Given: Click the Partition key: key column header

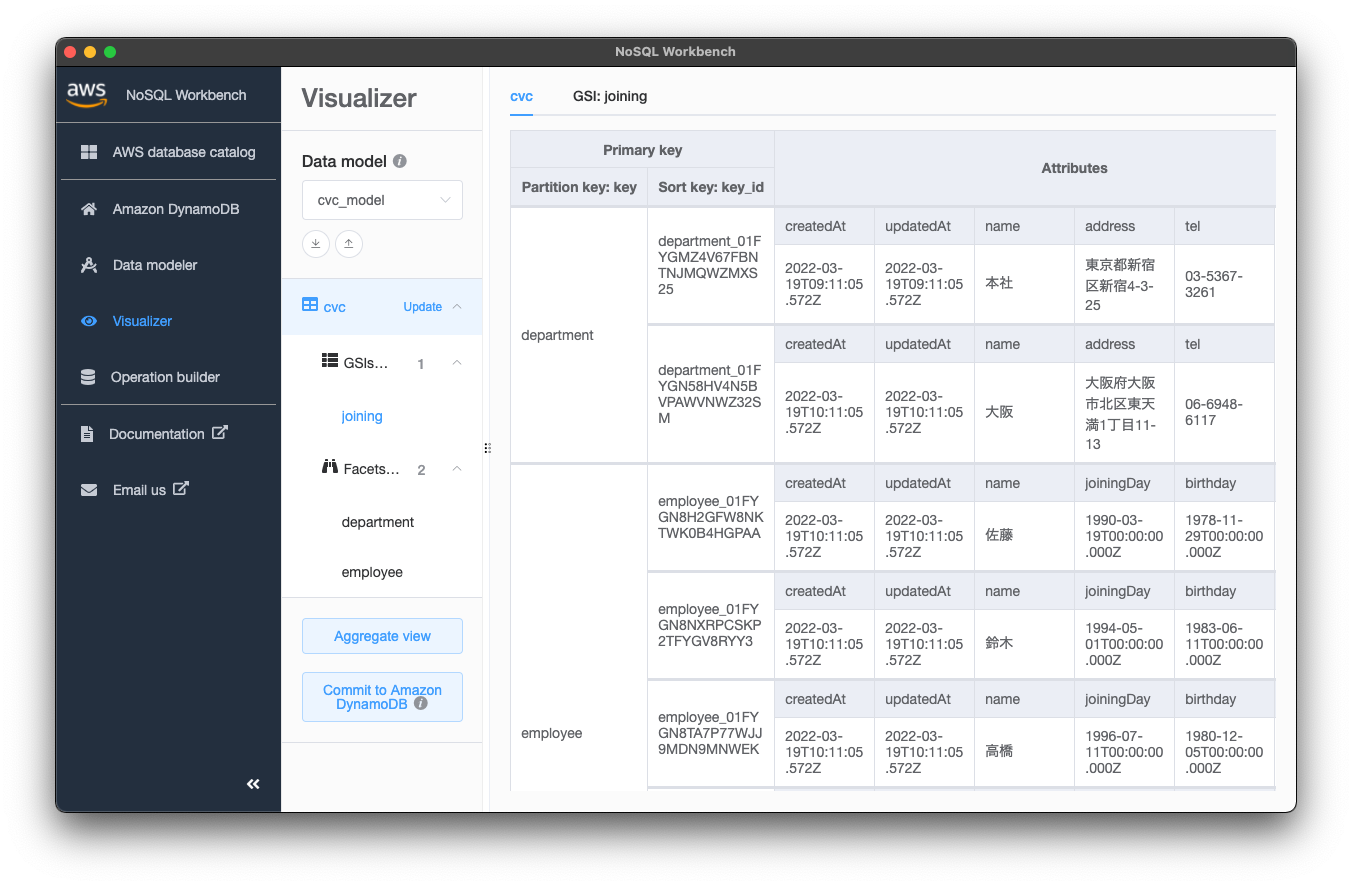Looking at the screenshot, I should tap(579, 187).
